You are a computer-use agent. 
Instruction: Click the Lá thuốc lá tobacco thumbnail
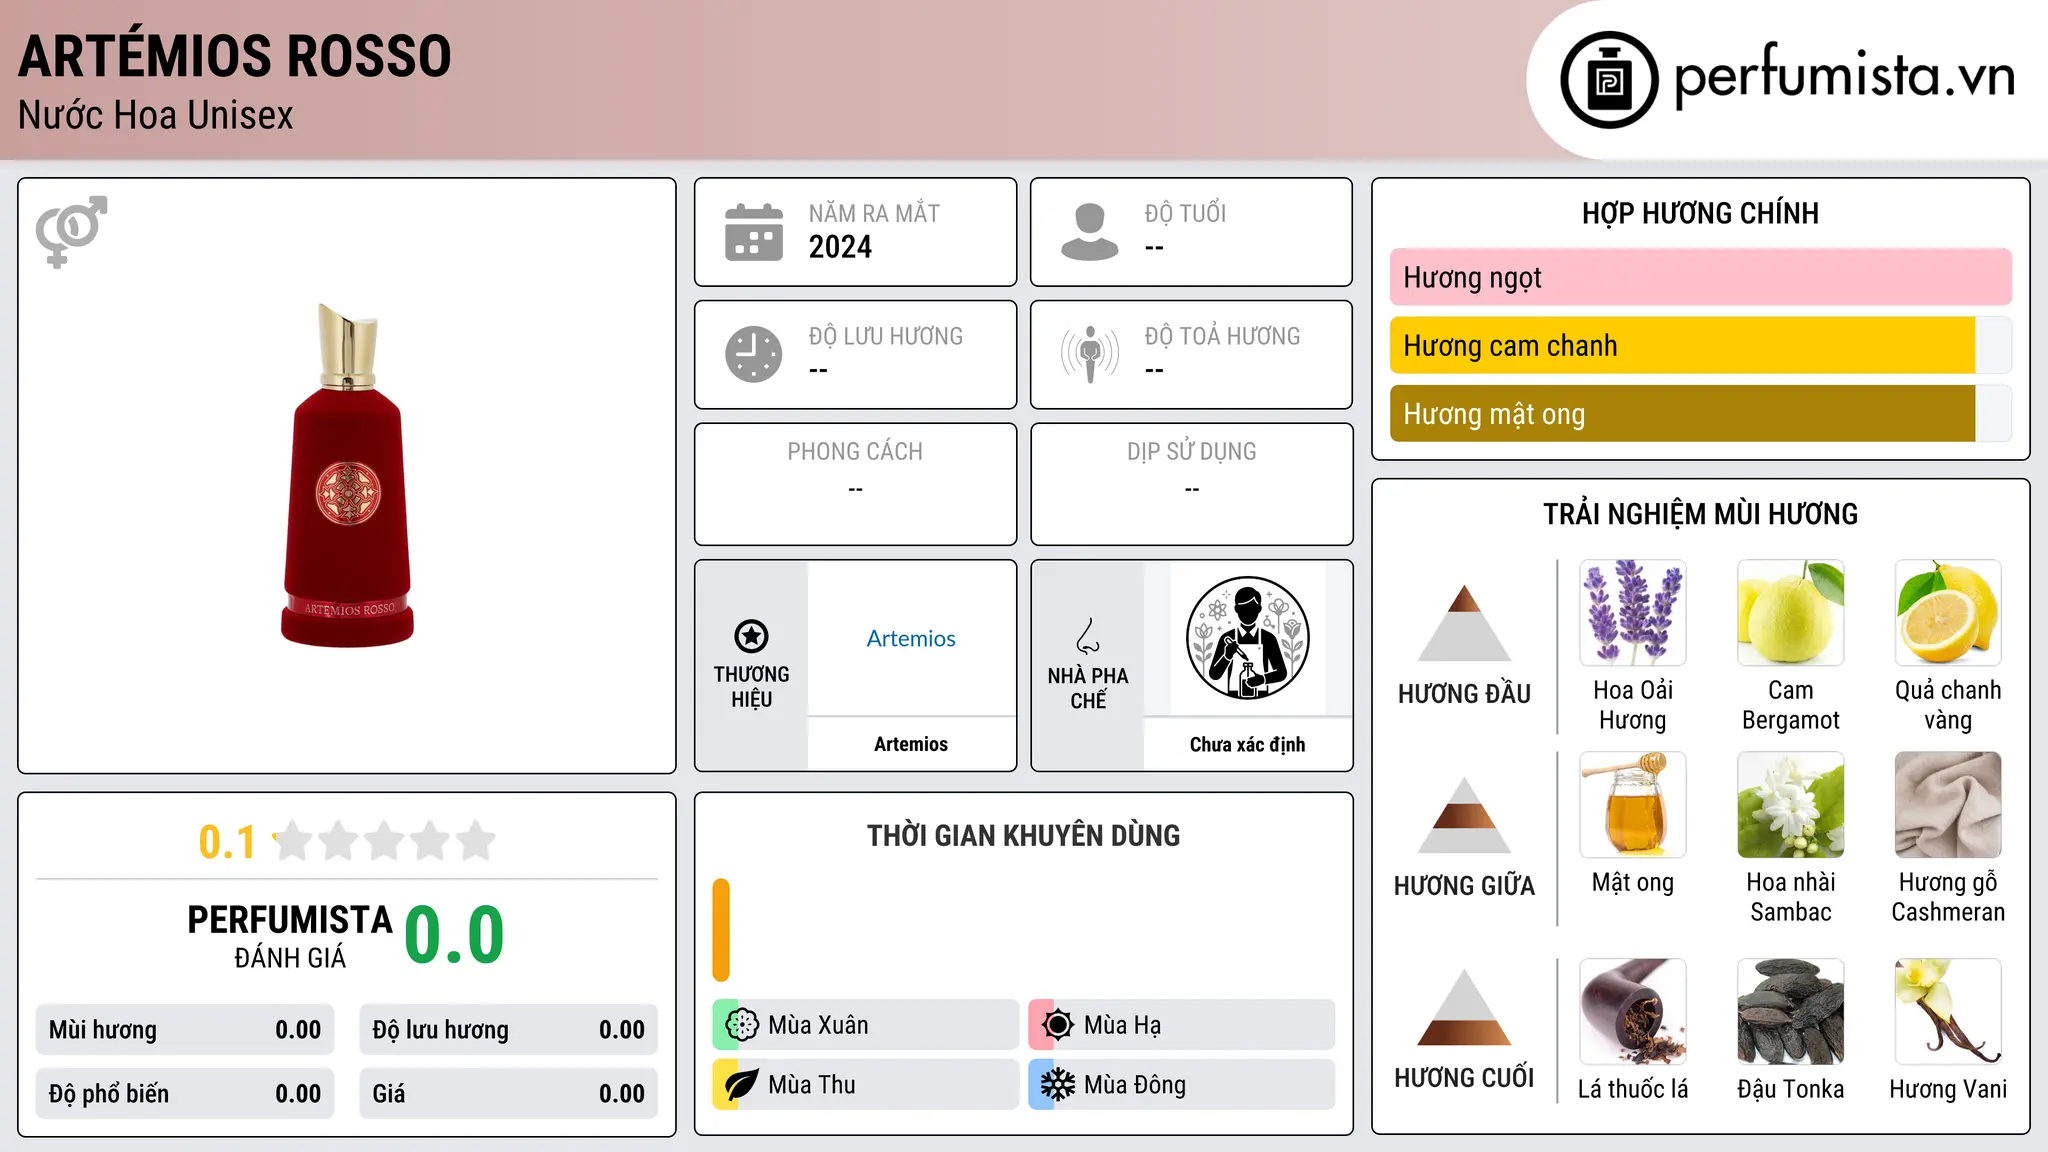click(x=1633, y=1012)
